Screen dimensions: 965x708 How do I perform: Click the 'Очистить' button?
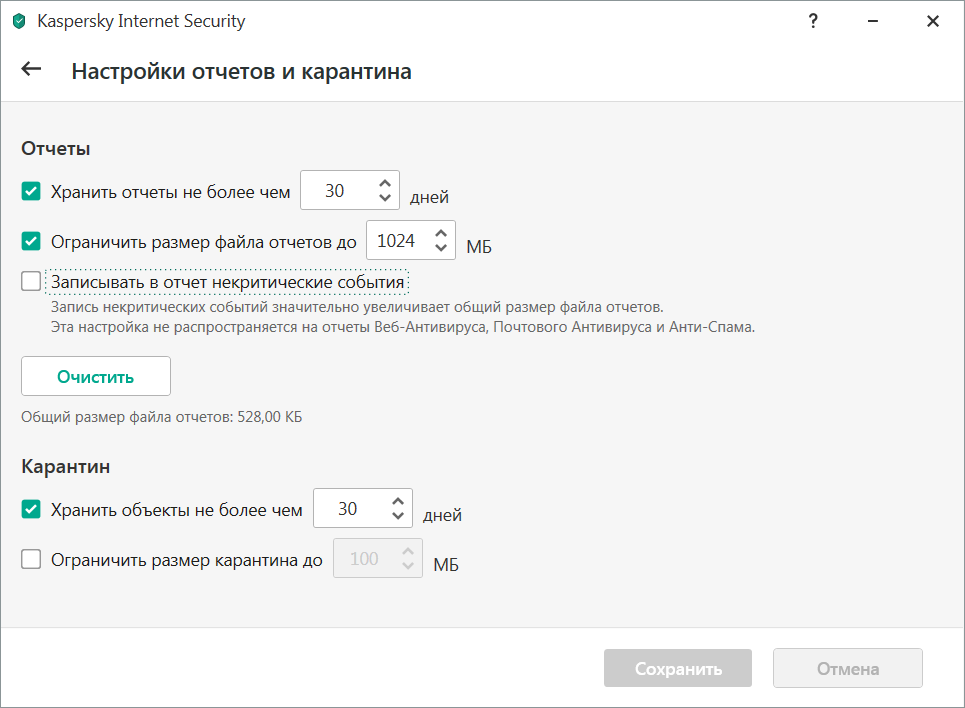pos(96,377)
